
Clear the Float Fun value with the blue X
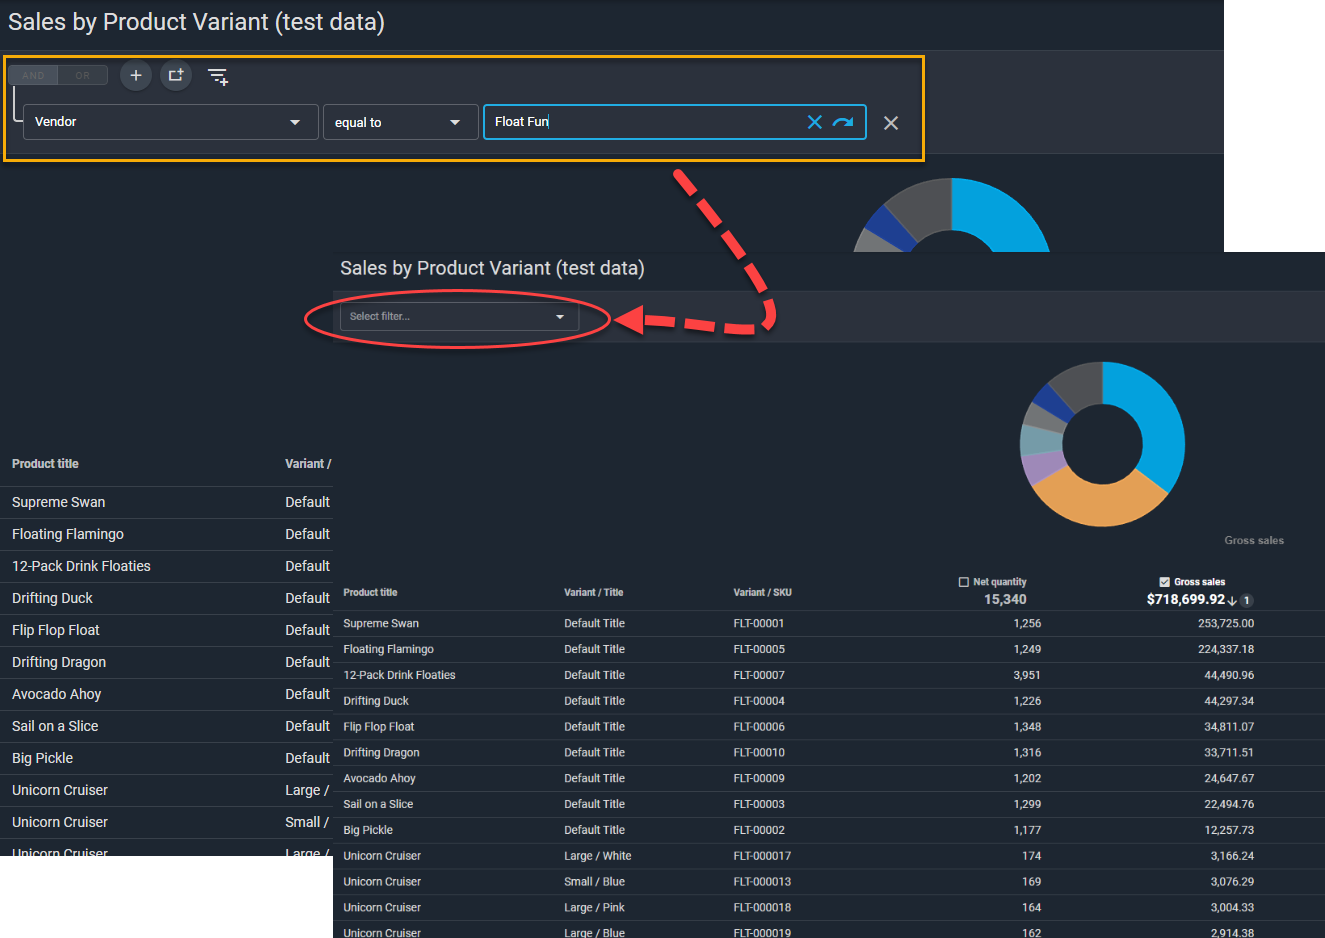click(814, 122)
